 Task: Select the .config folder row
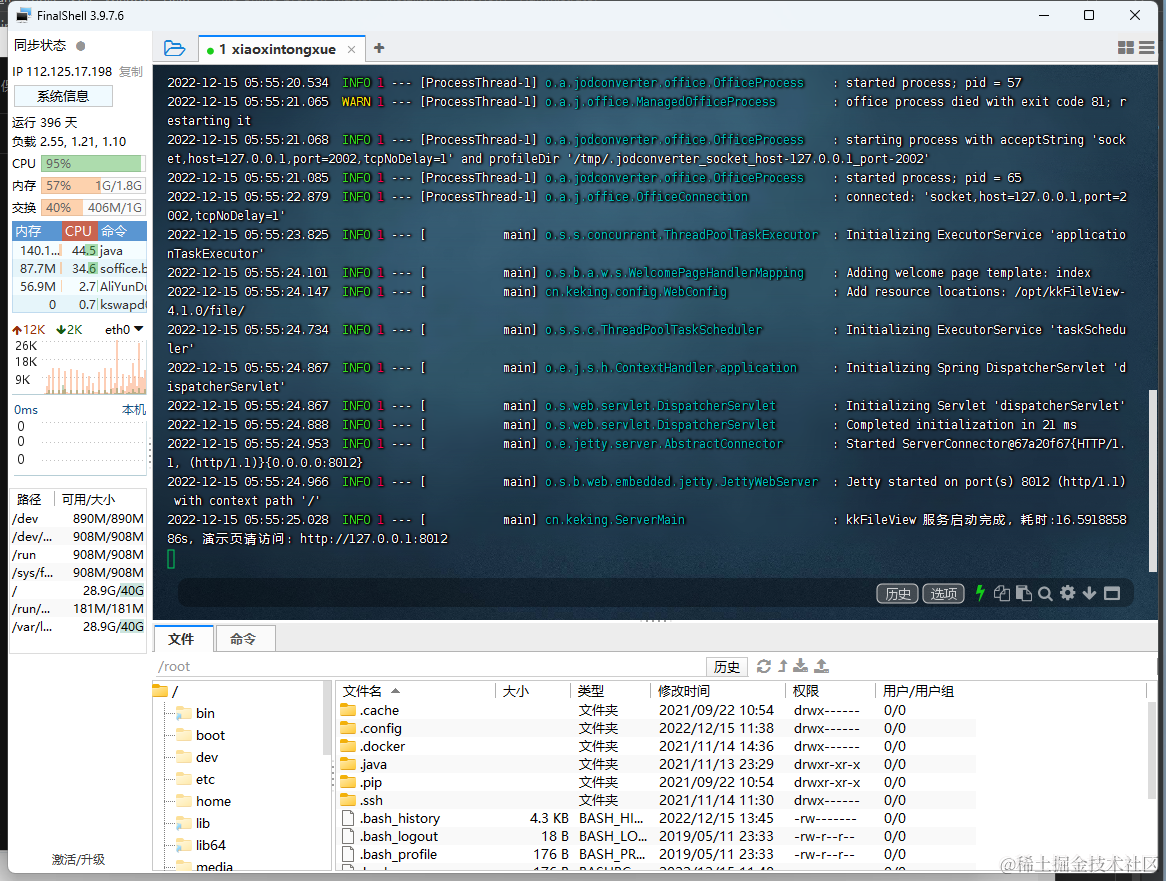pyautogui.click(x=657, y=729)
